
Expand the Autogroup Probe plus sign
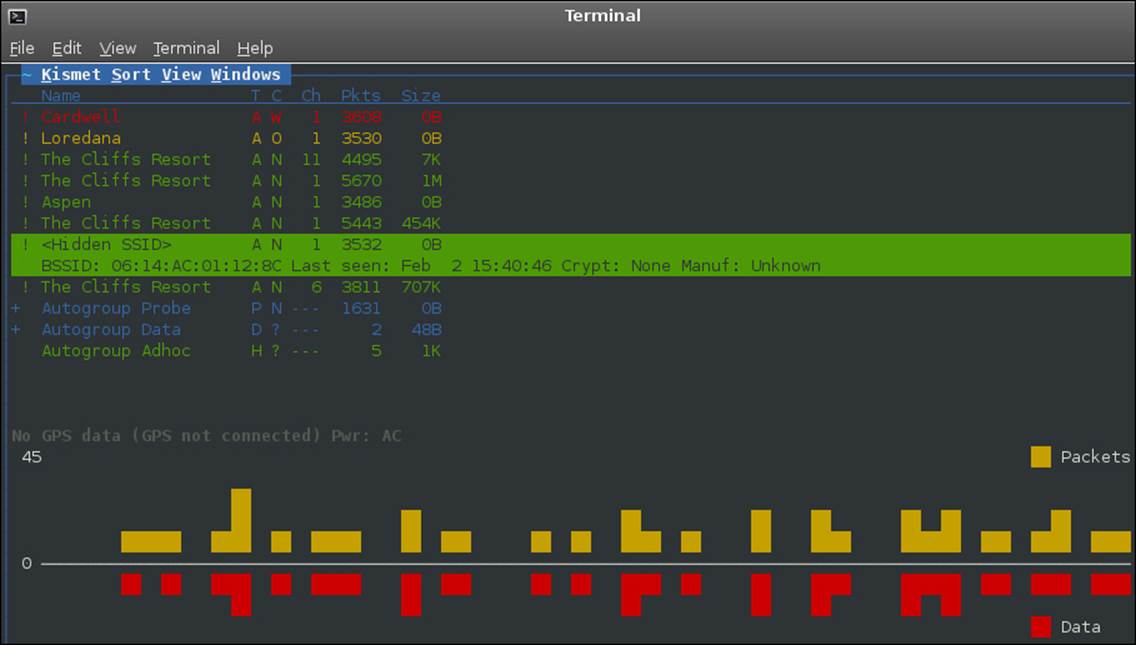coord(15,308)
